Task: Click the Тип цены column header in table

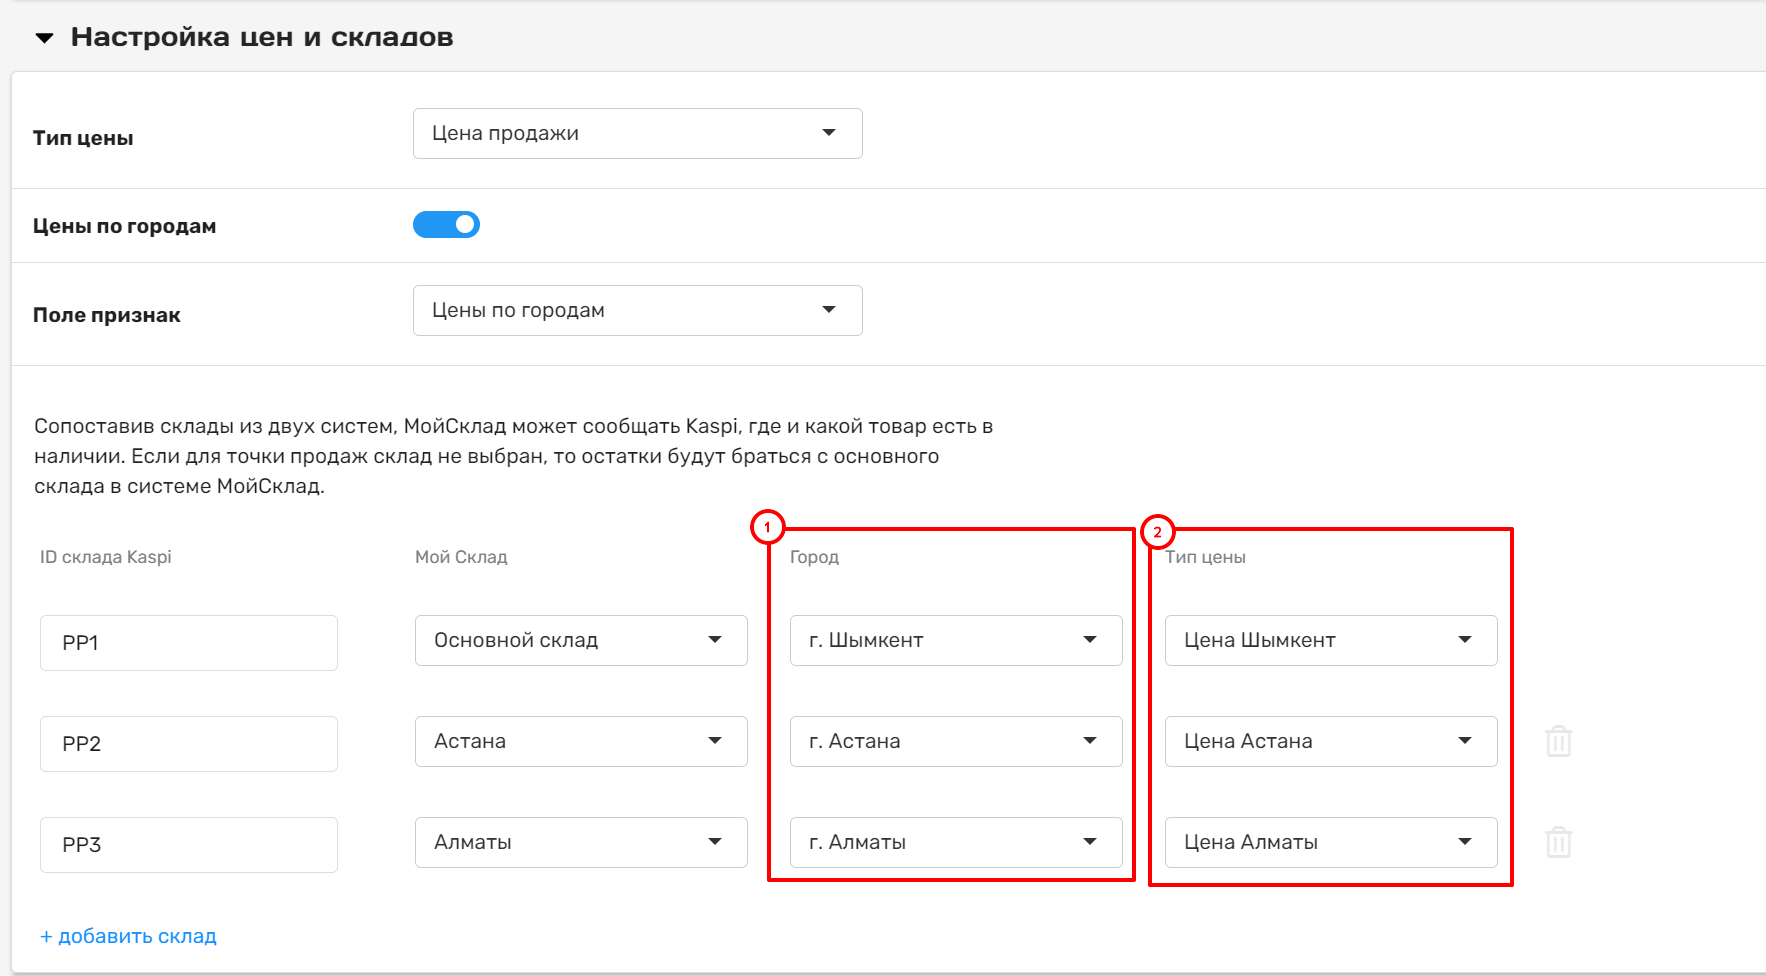Action: [1205, 557]
